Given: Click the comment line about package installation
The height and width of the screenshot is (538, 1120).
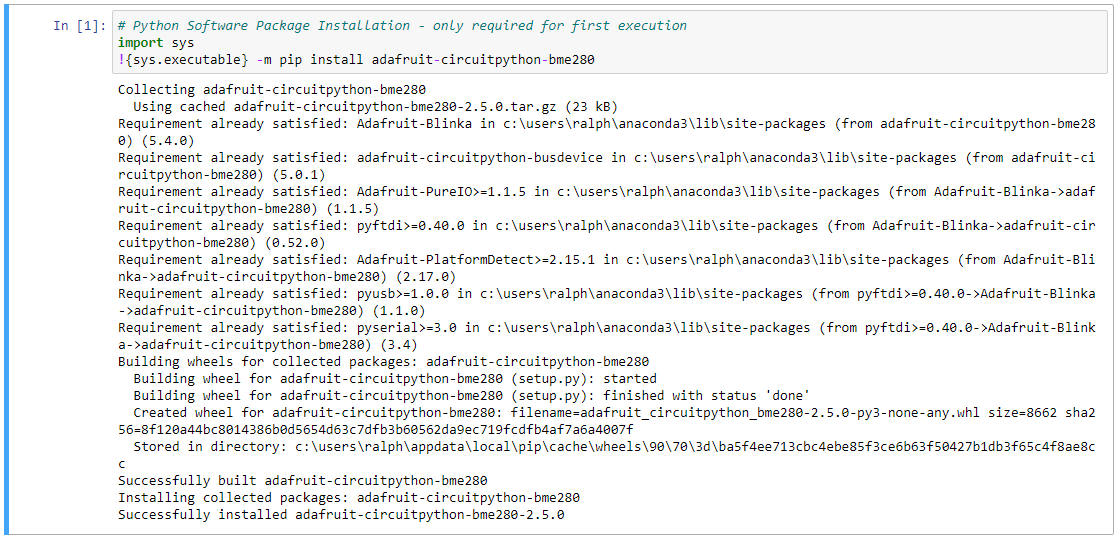Looking at the screenshot, I should [402, 25].
